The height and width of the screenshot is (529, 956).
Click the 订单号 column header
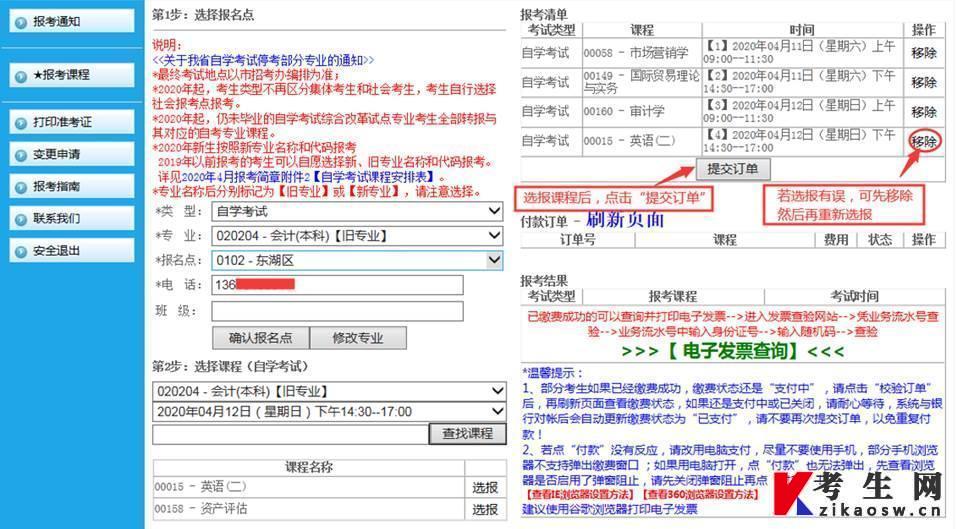click(x=577, y=240)
